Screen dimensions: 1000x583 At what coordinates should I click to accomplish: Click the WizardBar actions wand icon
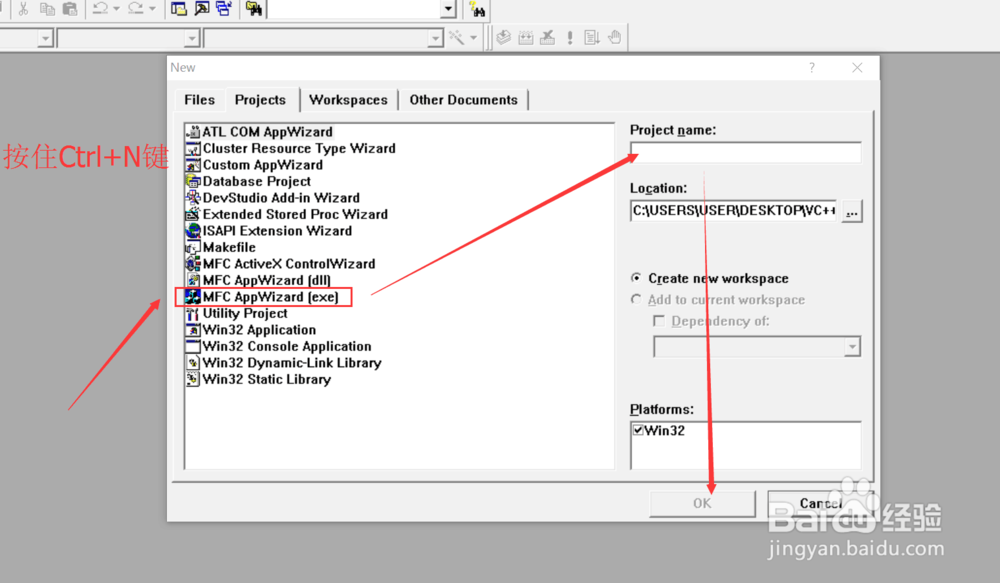tap(457, 38)
